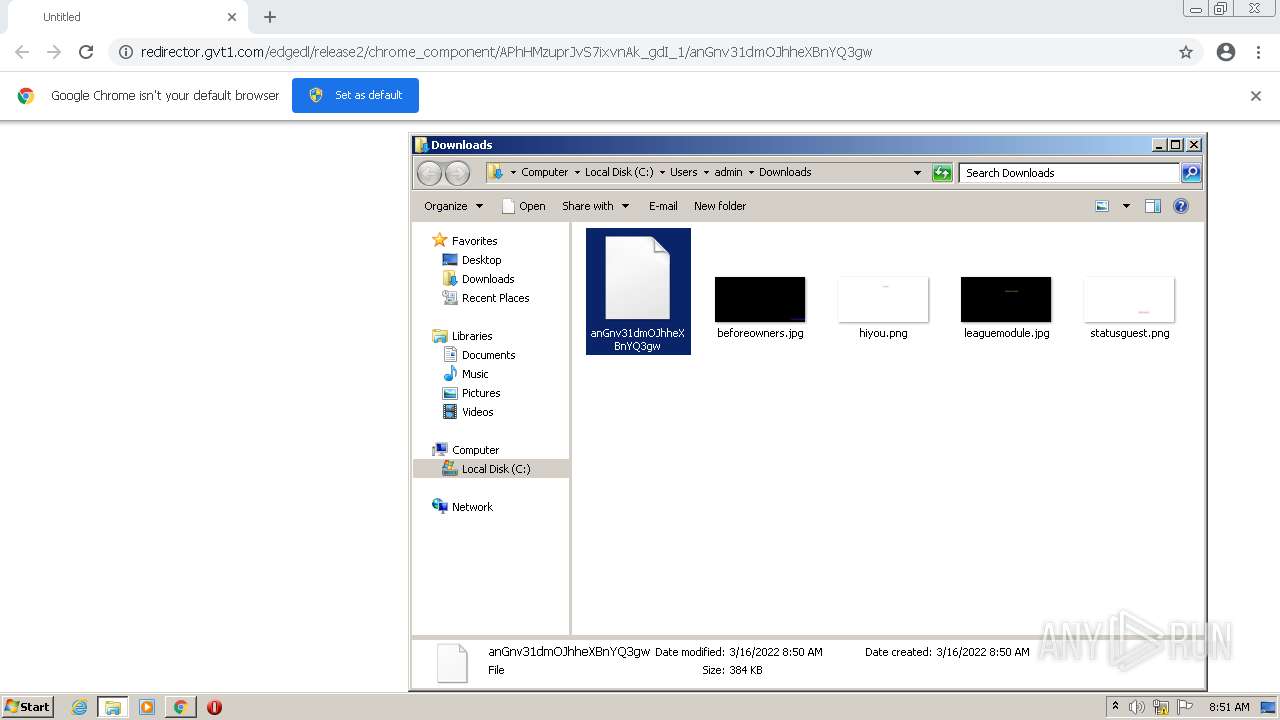Open the network status icon in the tray
The height and width of the screenshot is (720, 1280).
[1161, 707]
